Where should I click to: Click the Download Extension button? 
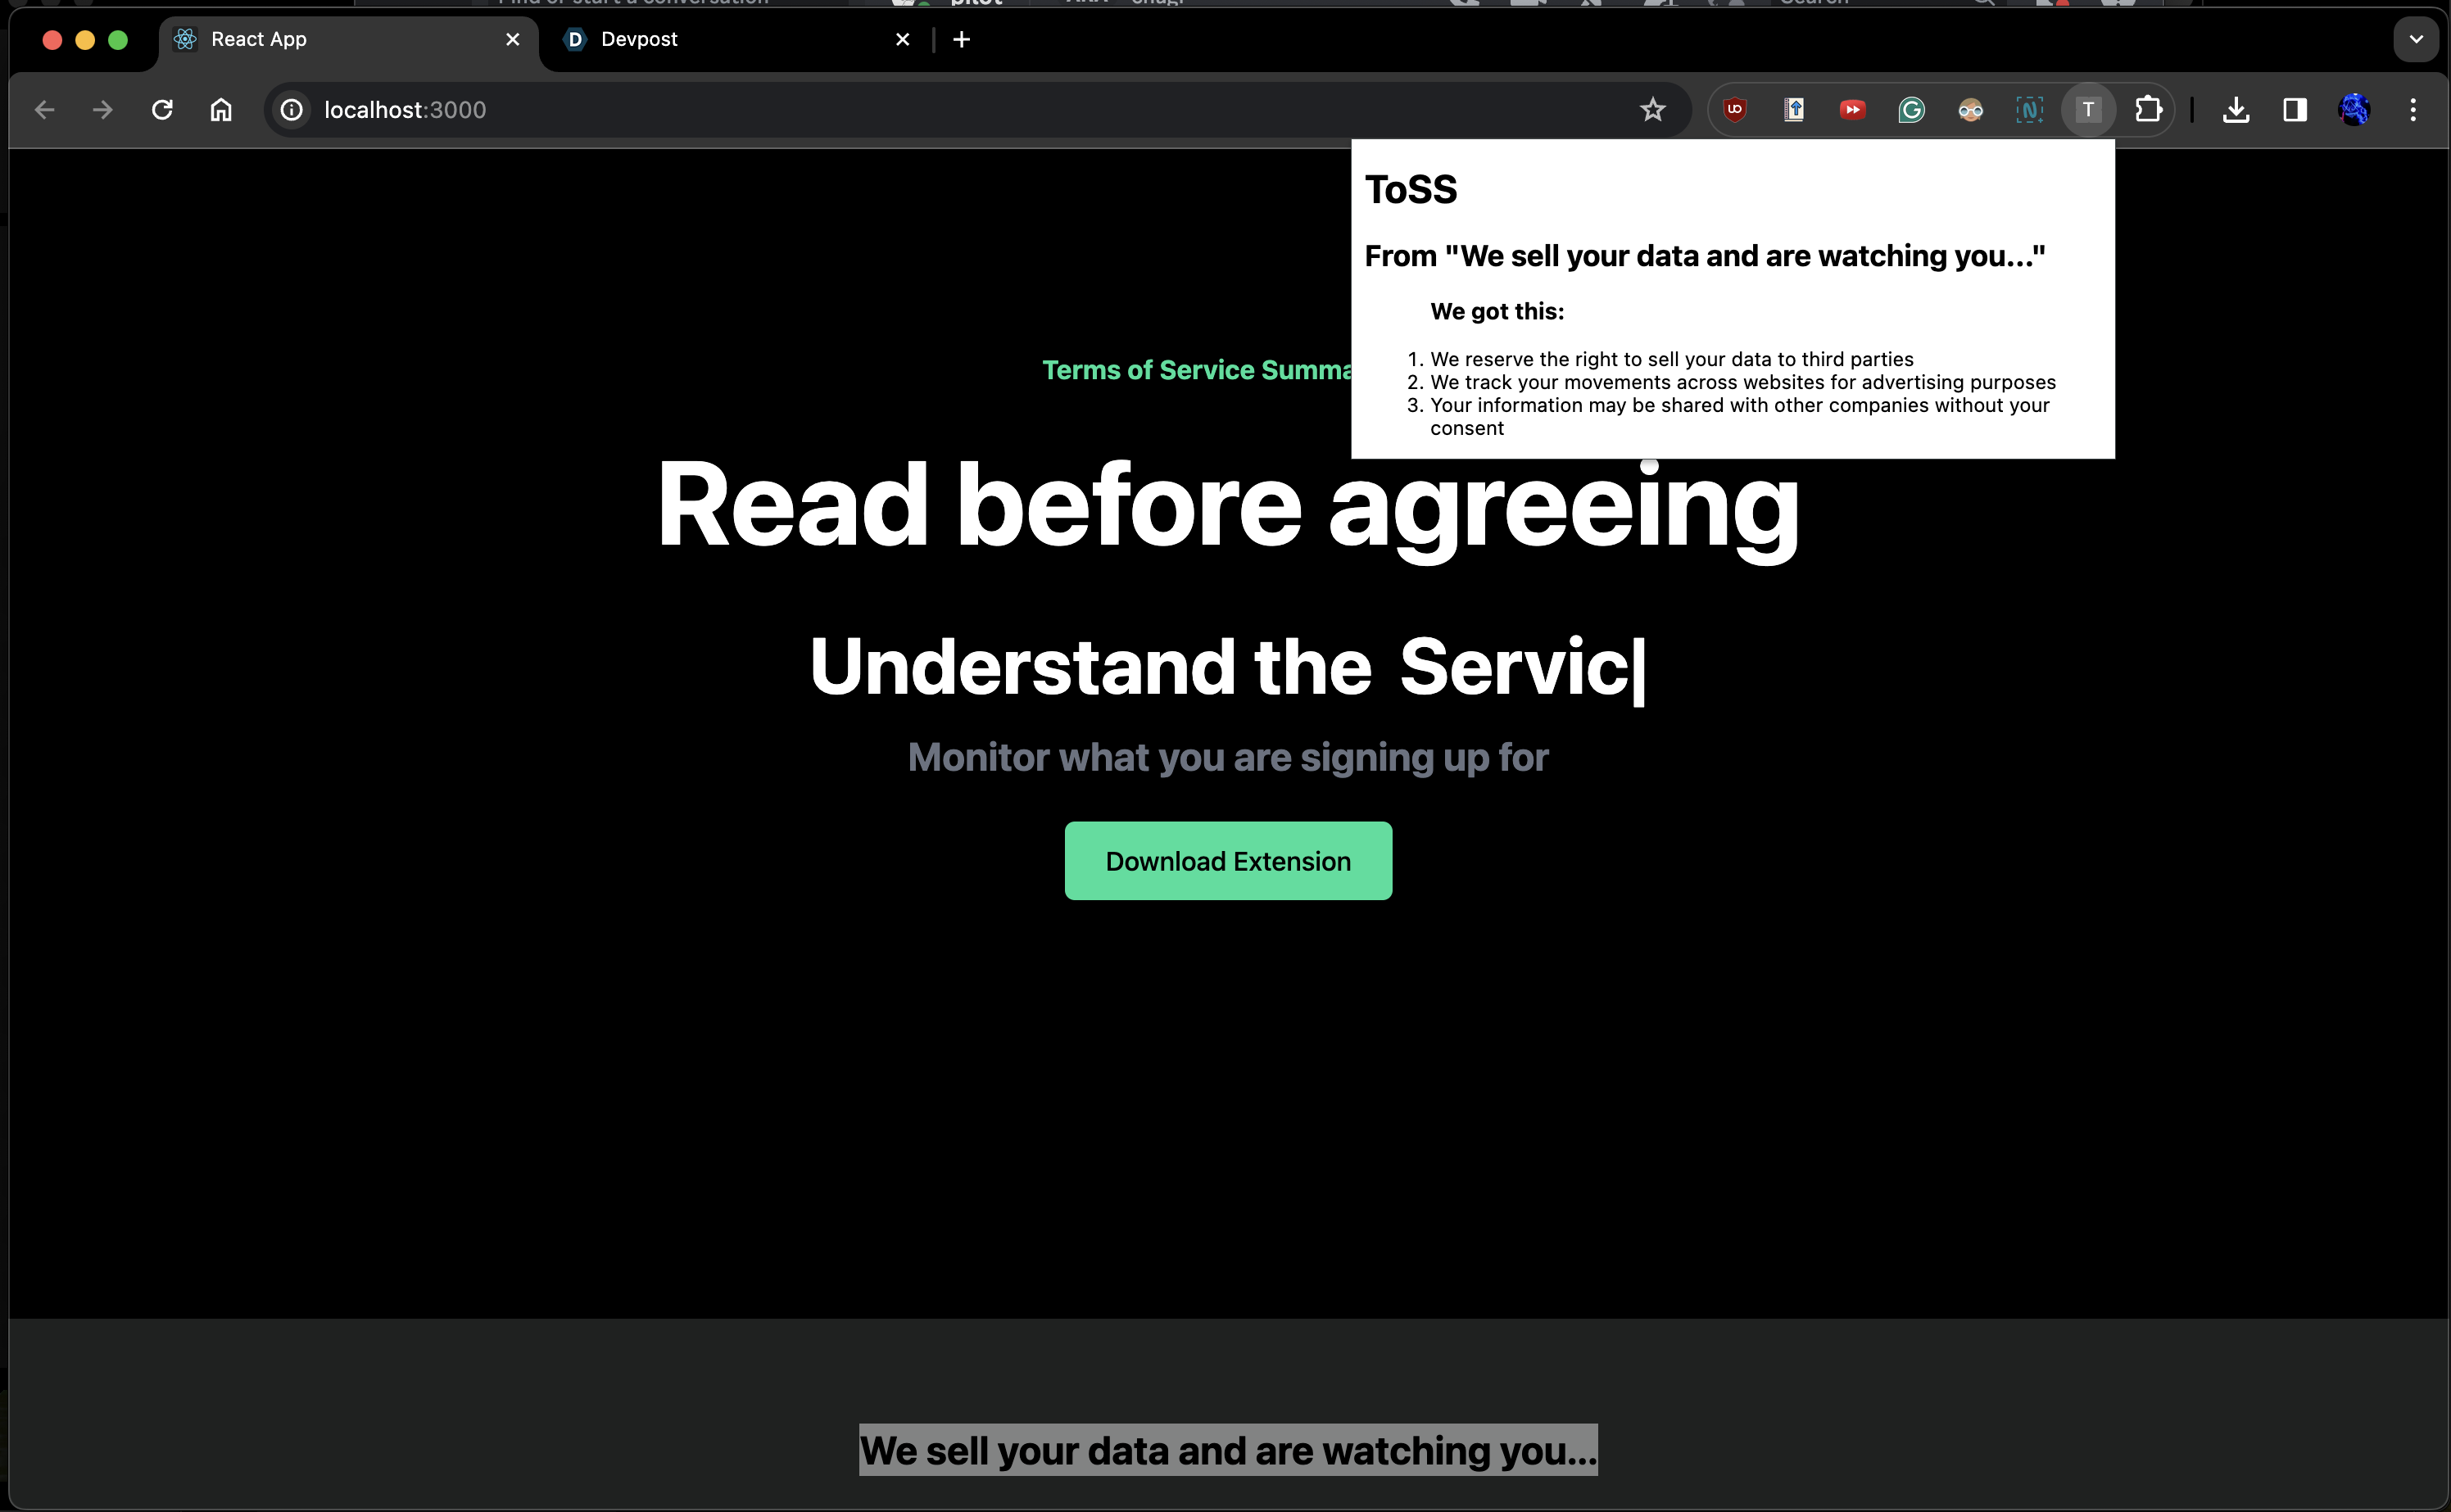pyautogui.click(x=1227, y=861)
